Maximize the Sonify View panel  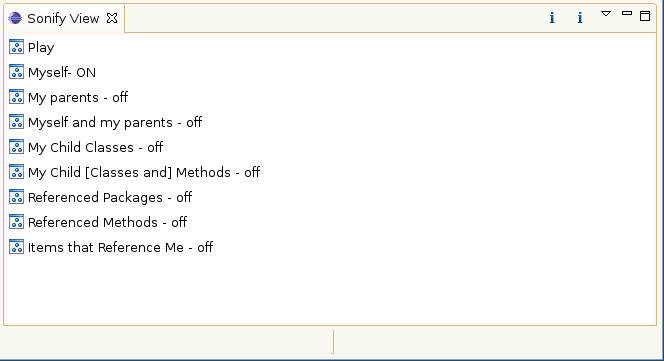645,16
